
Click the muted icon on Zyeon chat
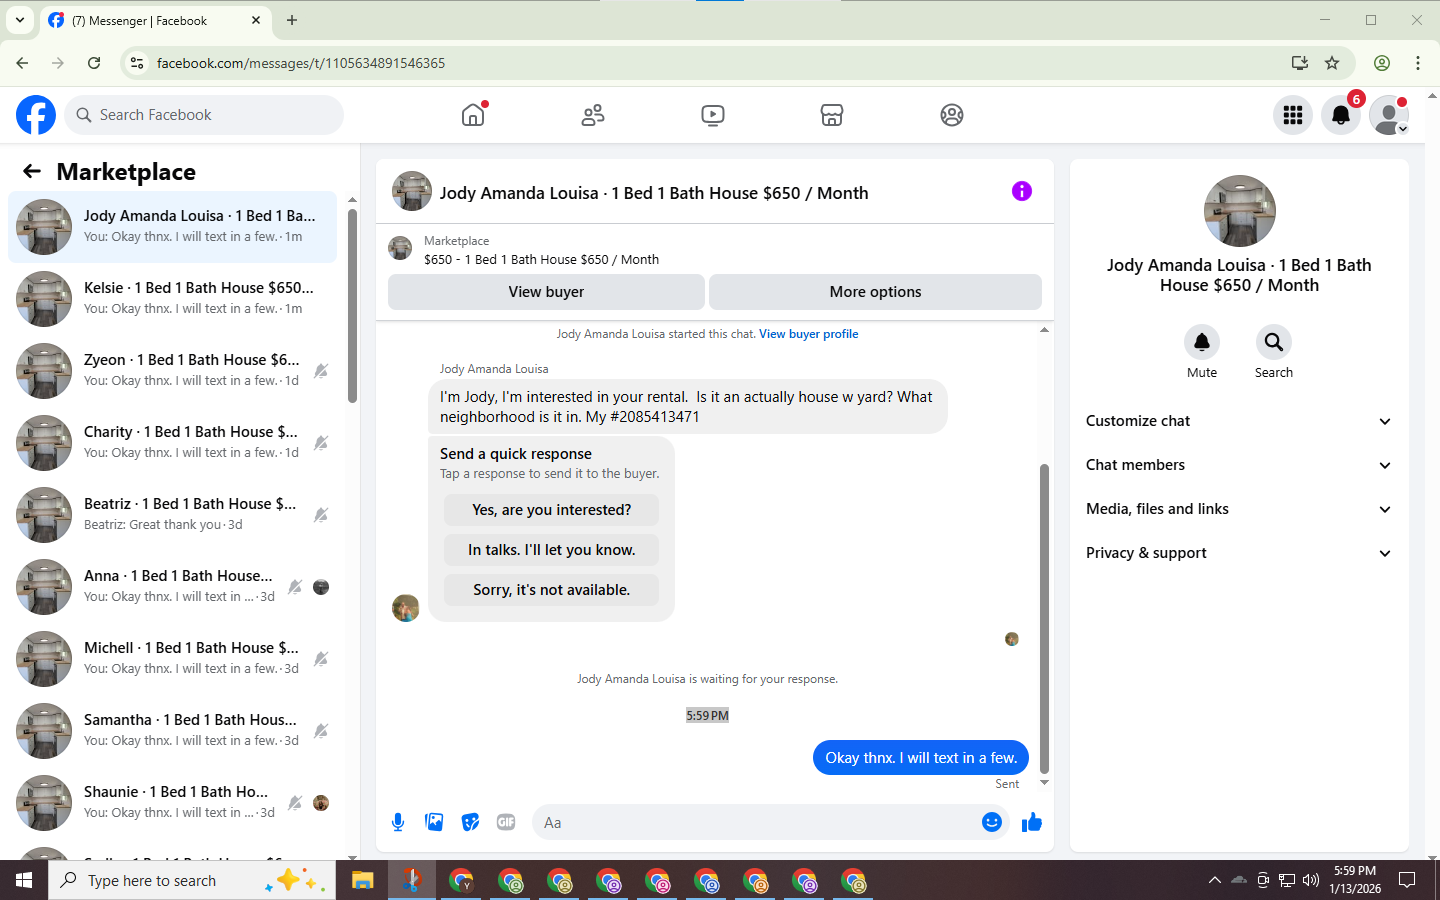321,371
